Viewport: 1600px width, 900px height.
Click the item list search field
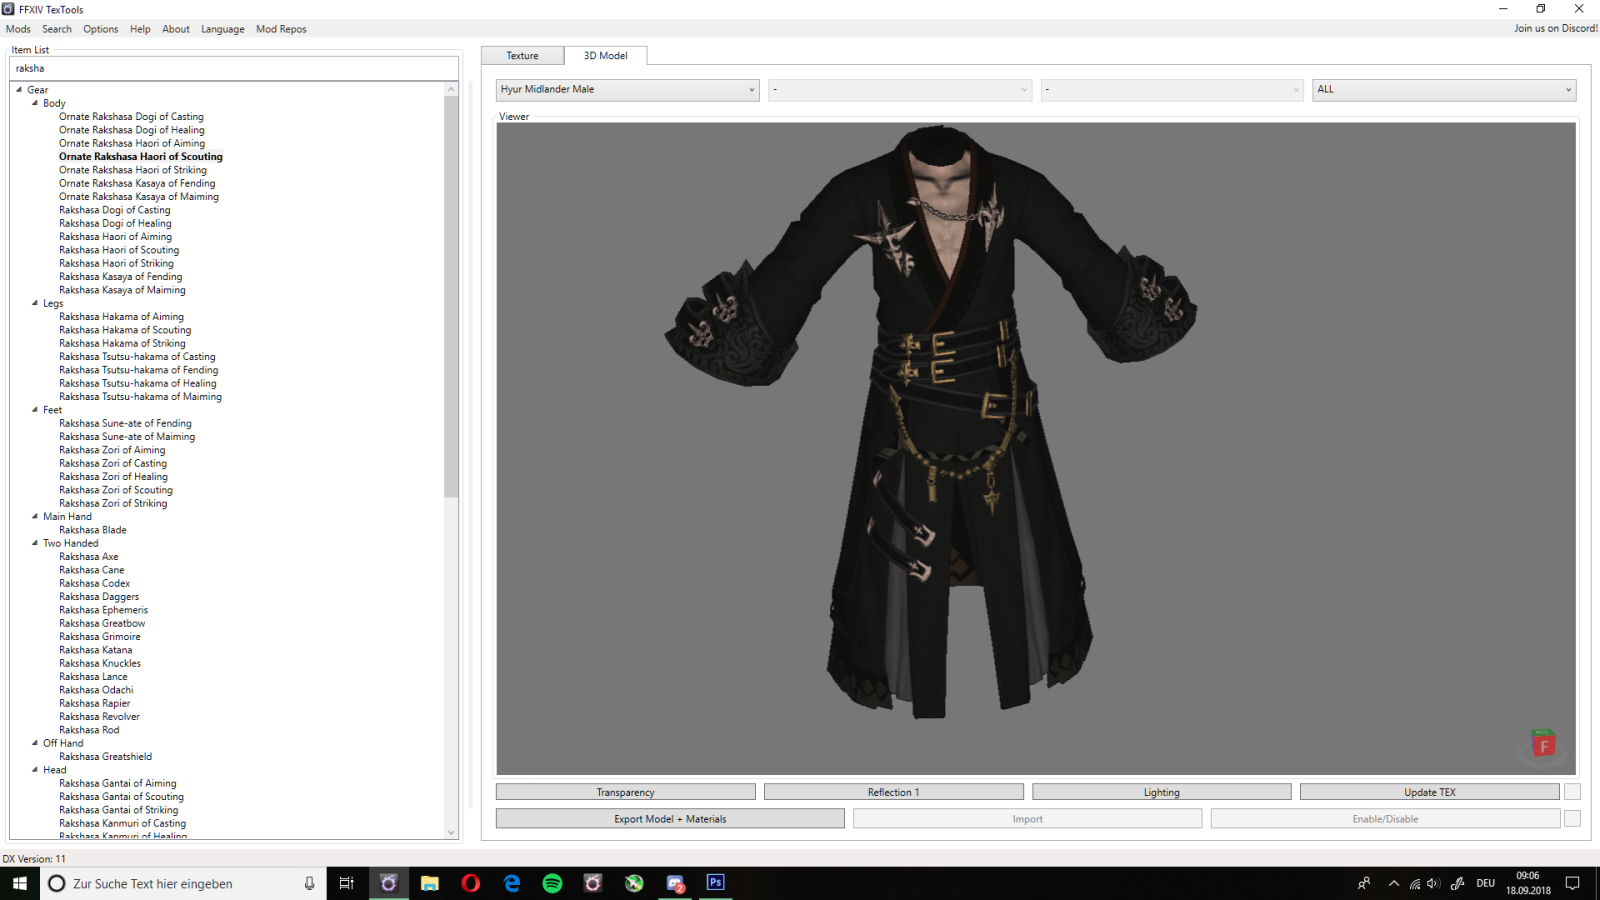point(234,68)
